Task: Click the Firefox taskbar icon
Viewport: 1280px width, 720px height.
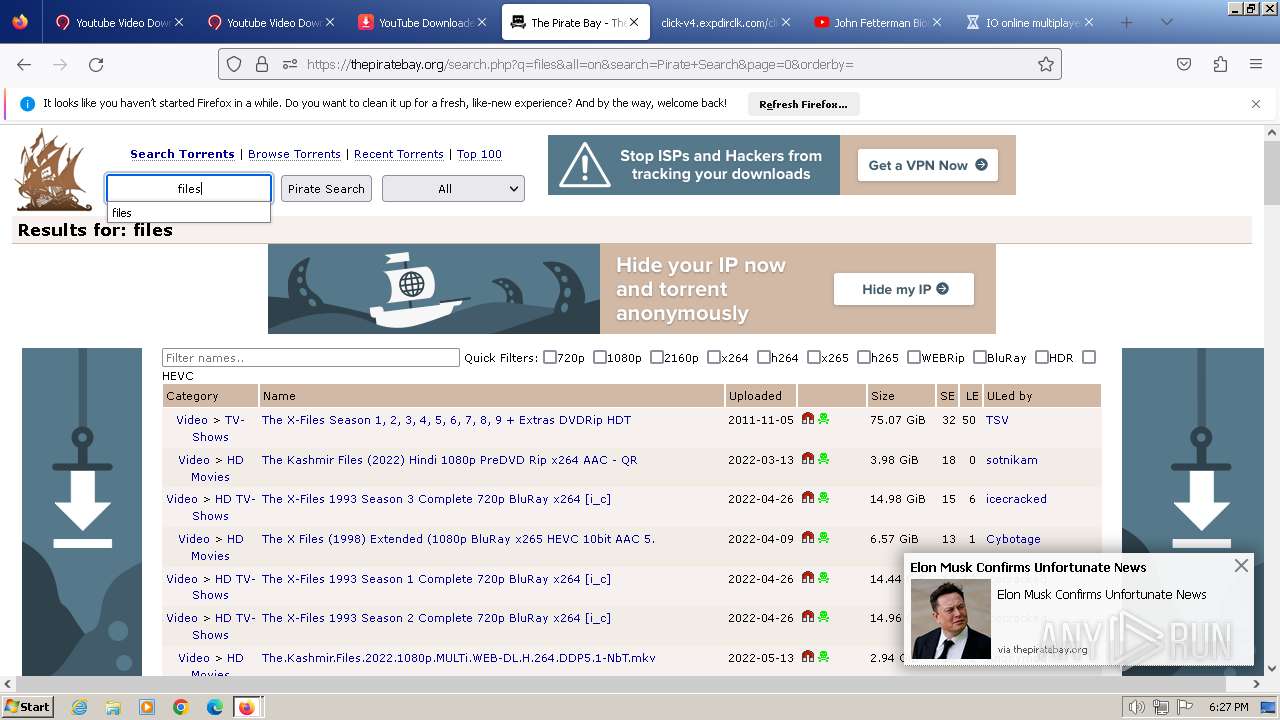Action: (246, 707)
